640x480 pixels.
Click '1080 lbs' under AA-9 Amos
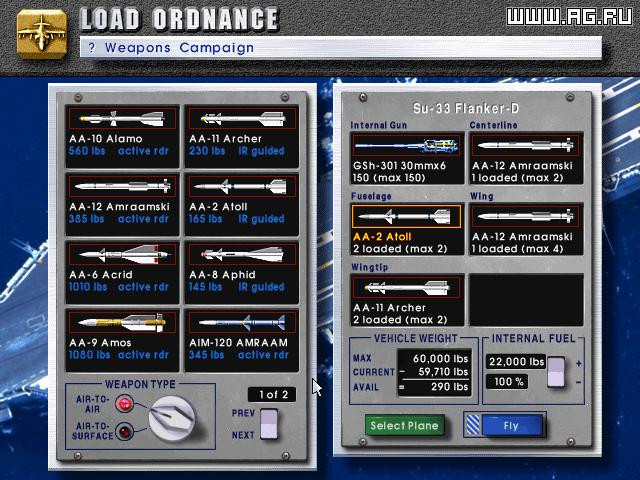[89, 355]
